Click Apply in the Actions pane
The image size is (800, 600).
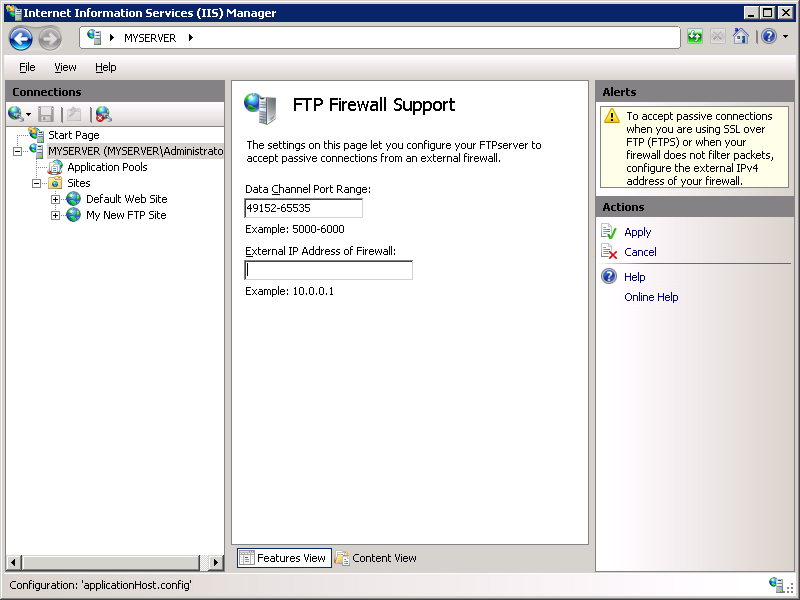tap(637, 232)
